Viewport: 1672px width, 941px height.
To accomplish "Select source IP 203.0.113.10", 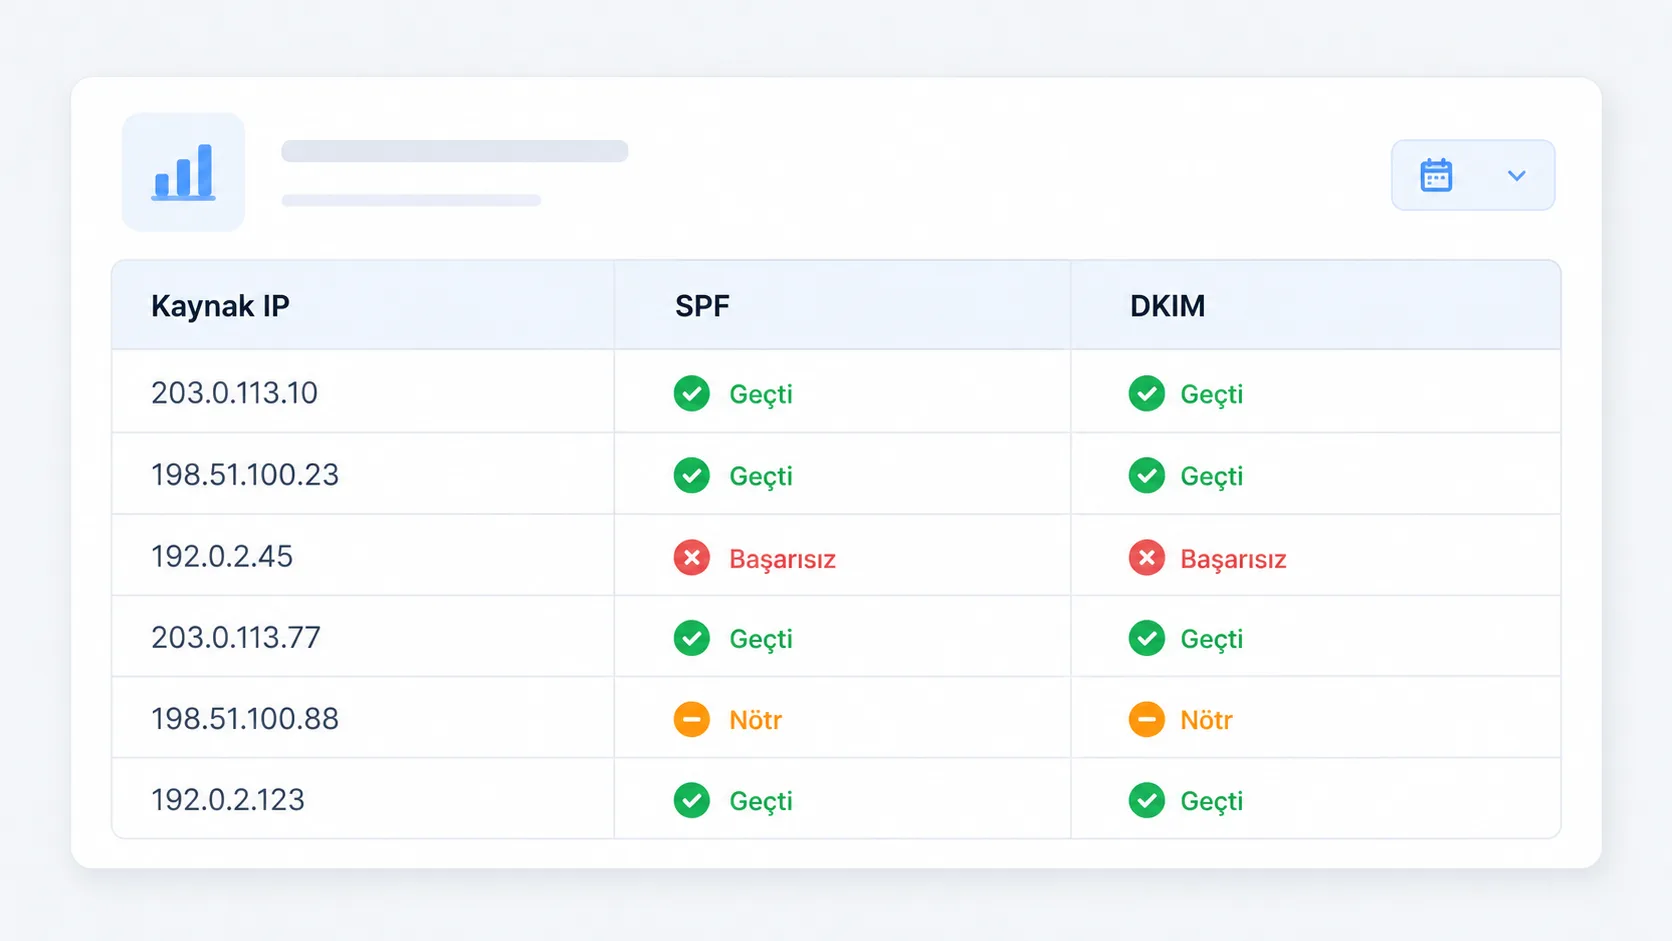I will tap(234, 393).
